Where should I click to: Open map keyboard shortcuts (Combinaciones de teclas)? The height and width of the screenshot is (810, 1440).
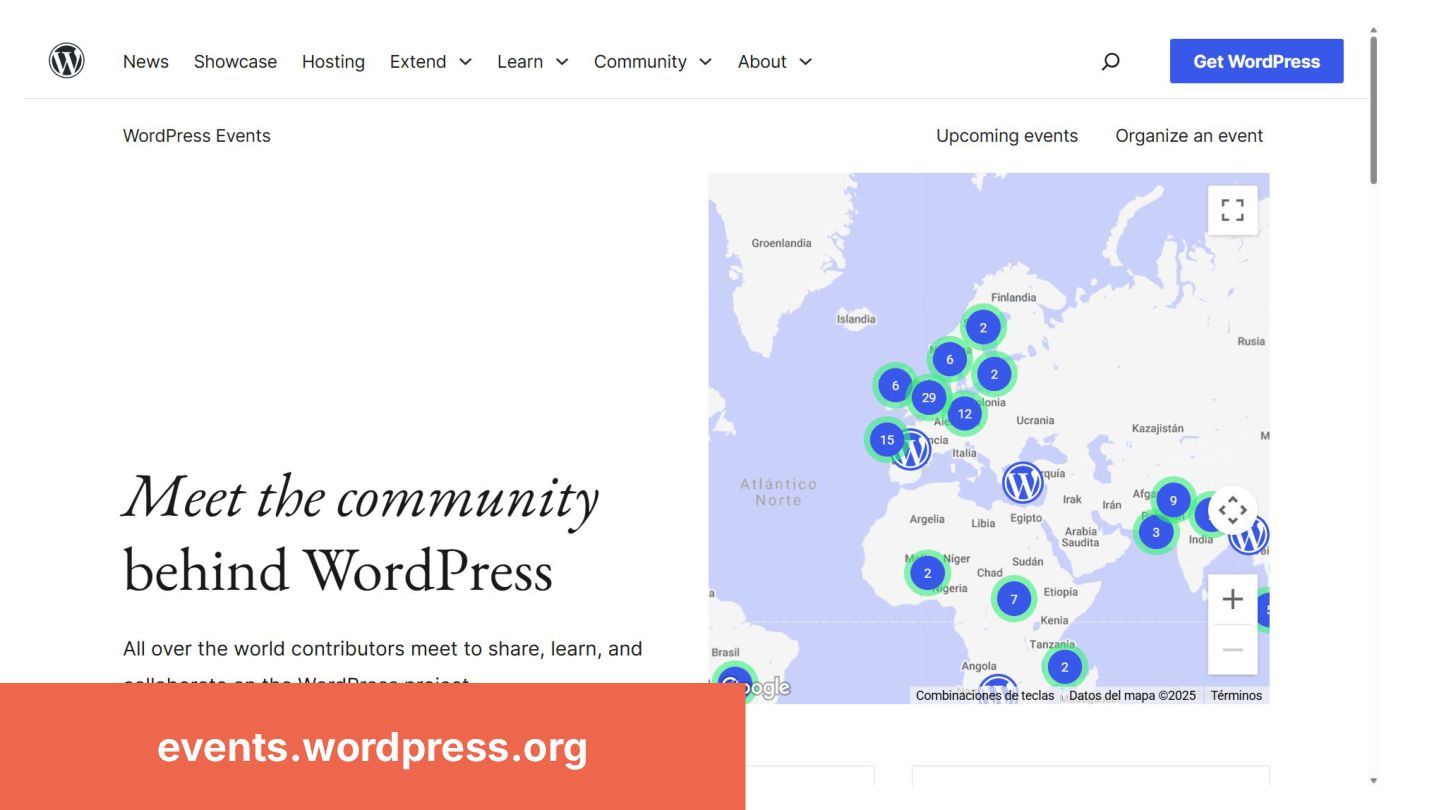click(x=985, y=695)
